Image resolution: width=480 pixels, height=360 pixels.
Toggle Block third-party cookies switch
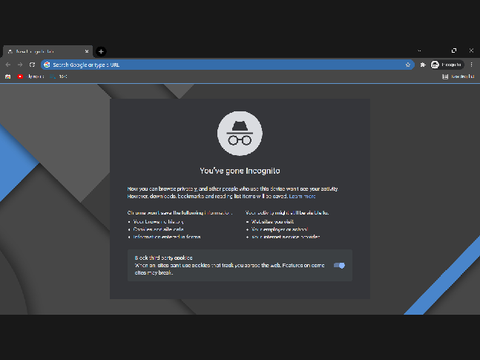pos(339,265)
